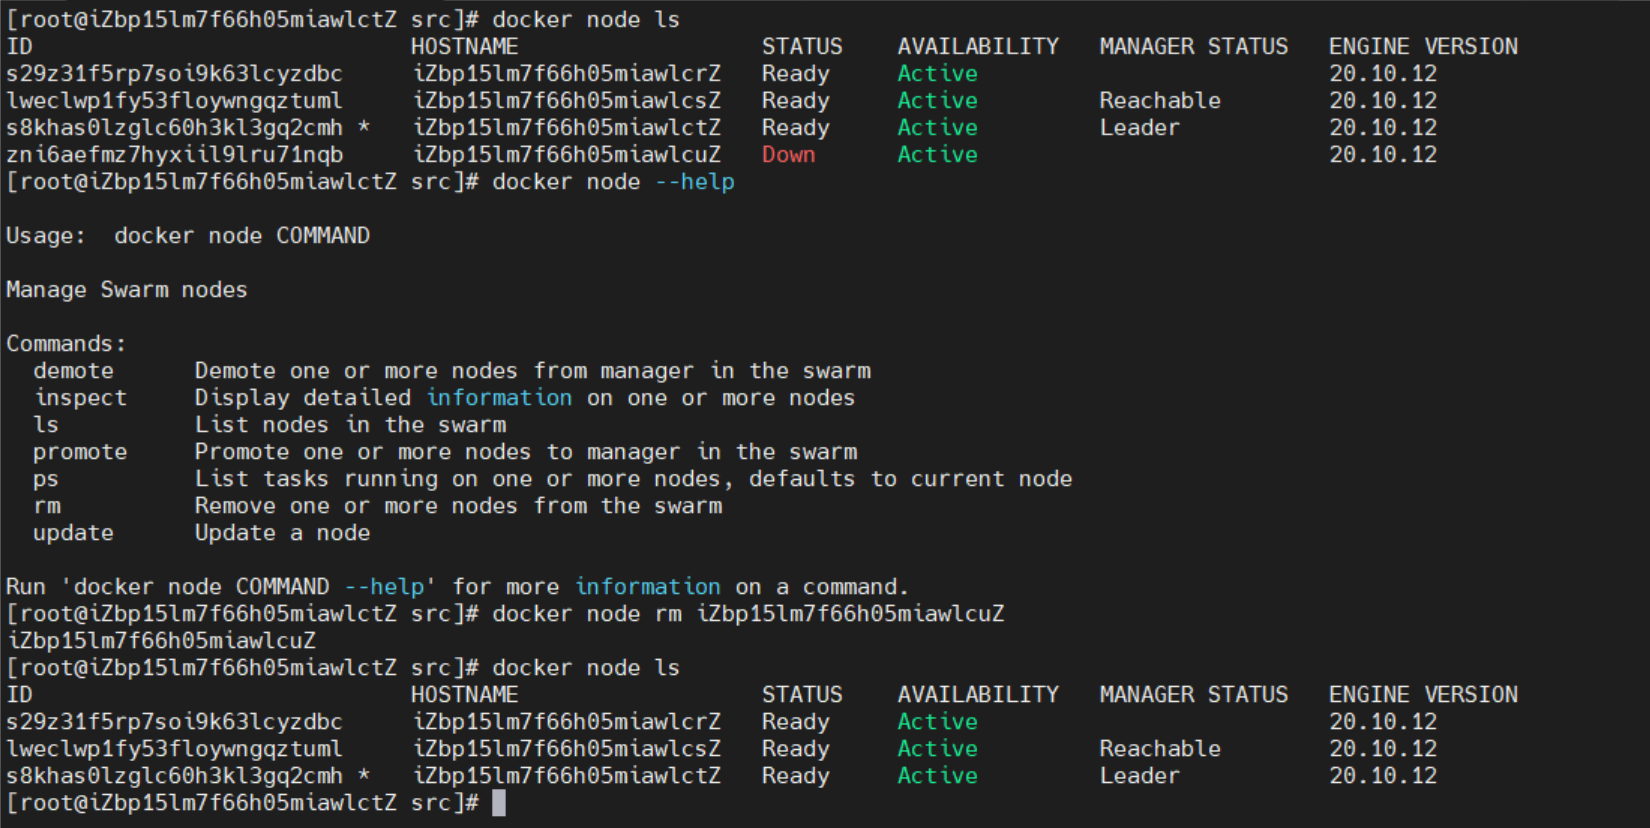1650x828 pixels.
Task: Click the blue --help flag after 'docker node'
Action: 695,182
